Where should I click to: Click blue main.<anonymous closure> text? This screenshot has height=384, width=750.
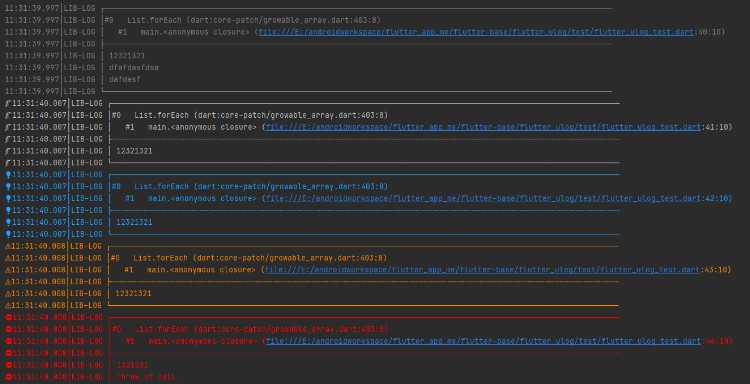point(202,198)
